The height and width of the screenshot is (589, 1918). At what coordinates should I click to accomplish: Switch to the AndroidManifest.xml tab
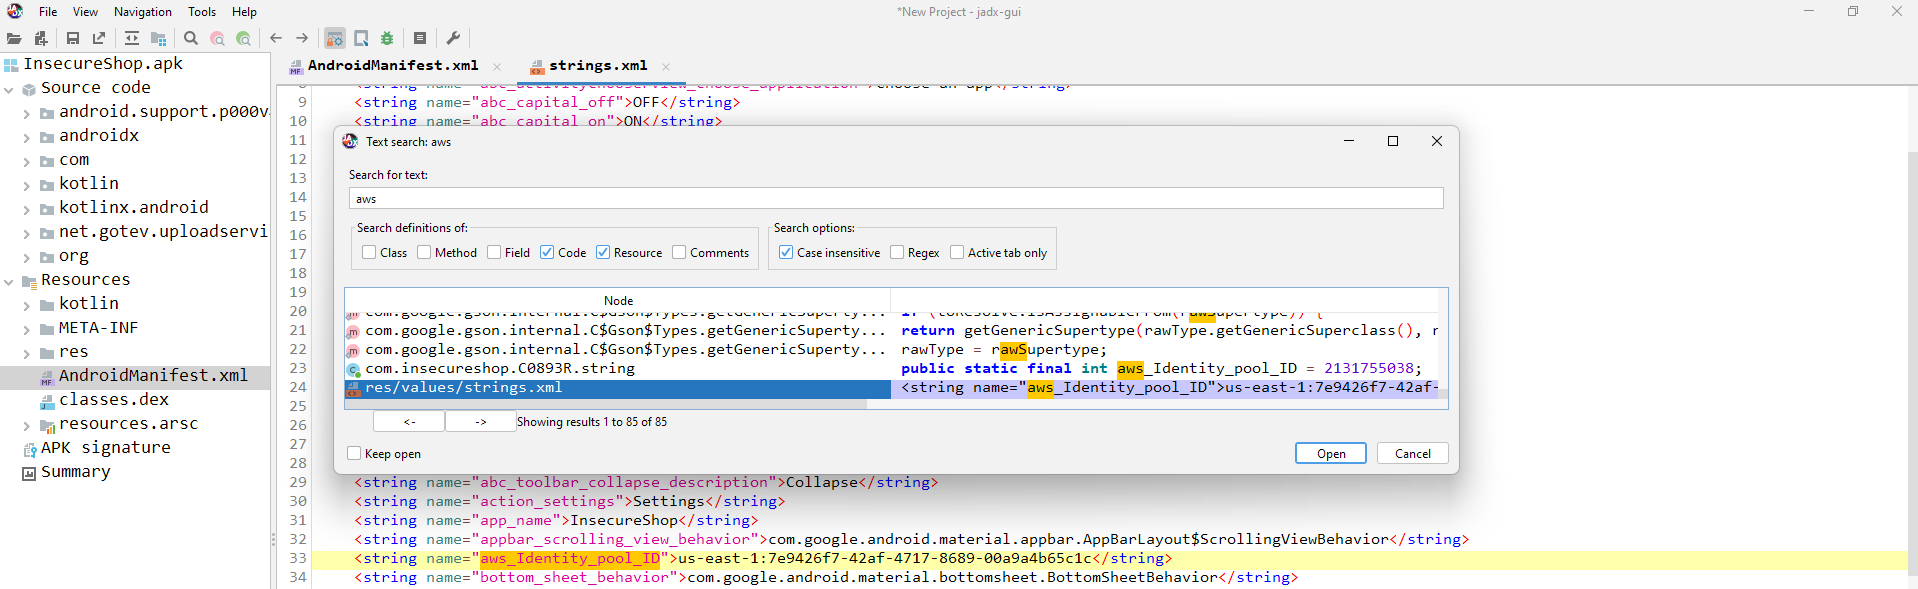(392, 66)
